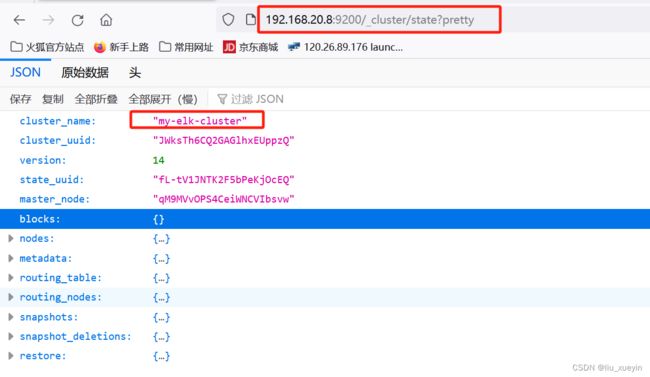Select the "JWksTh6CQ2GAGlhxEUppzQ" value
650x377 pixels.
coord(223,140)
